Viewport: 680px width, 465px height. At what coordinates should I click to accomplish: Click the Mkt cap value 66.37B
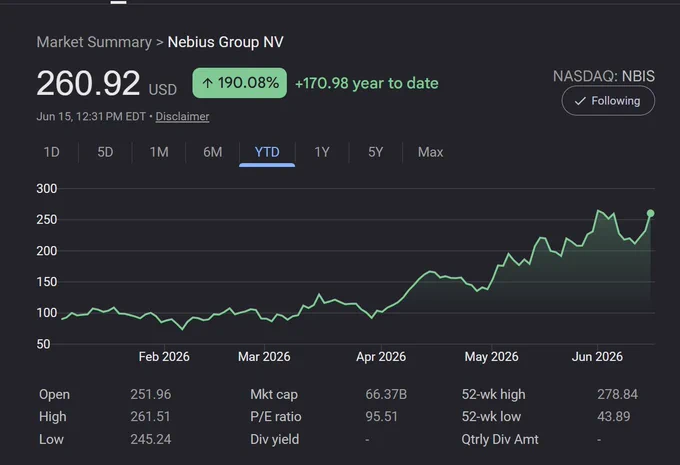(386, 394)
